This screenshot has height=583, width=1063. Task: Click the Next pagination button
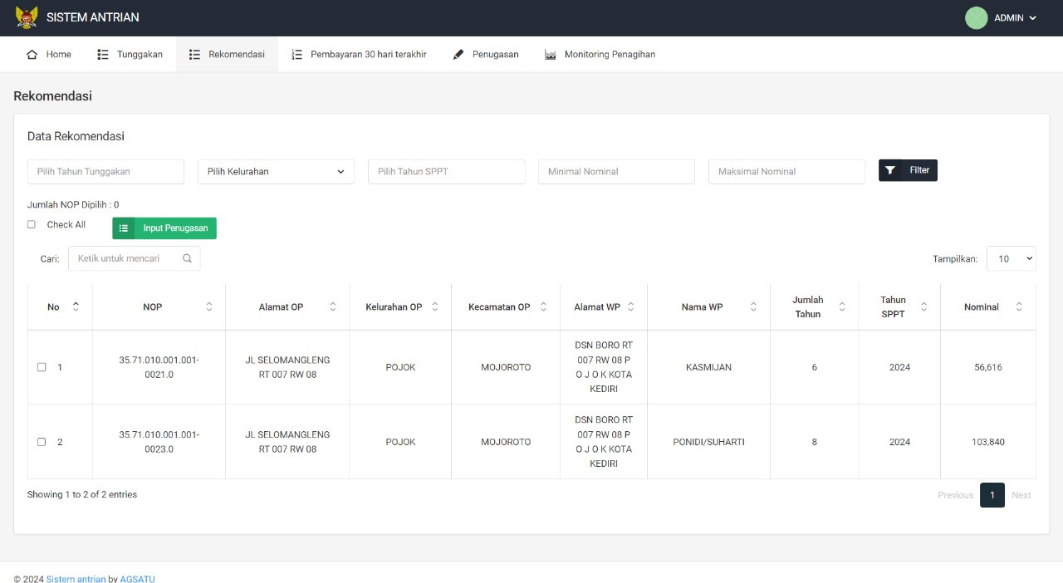point(1021,495)
